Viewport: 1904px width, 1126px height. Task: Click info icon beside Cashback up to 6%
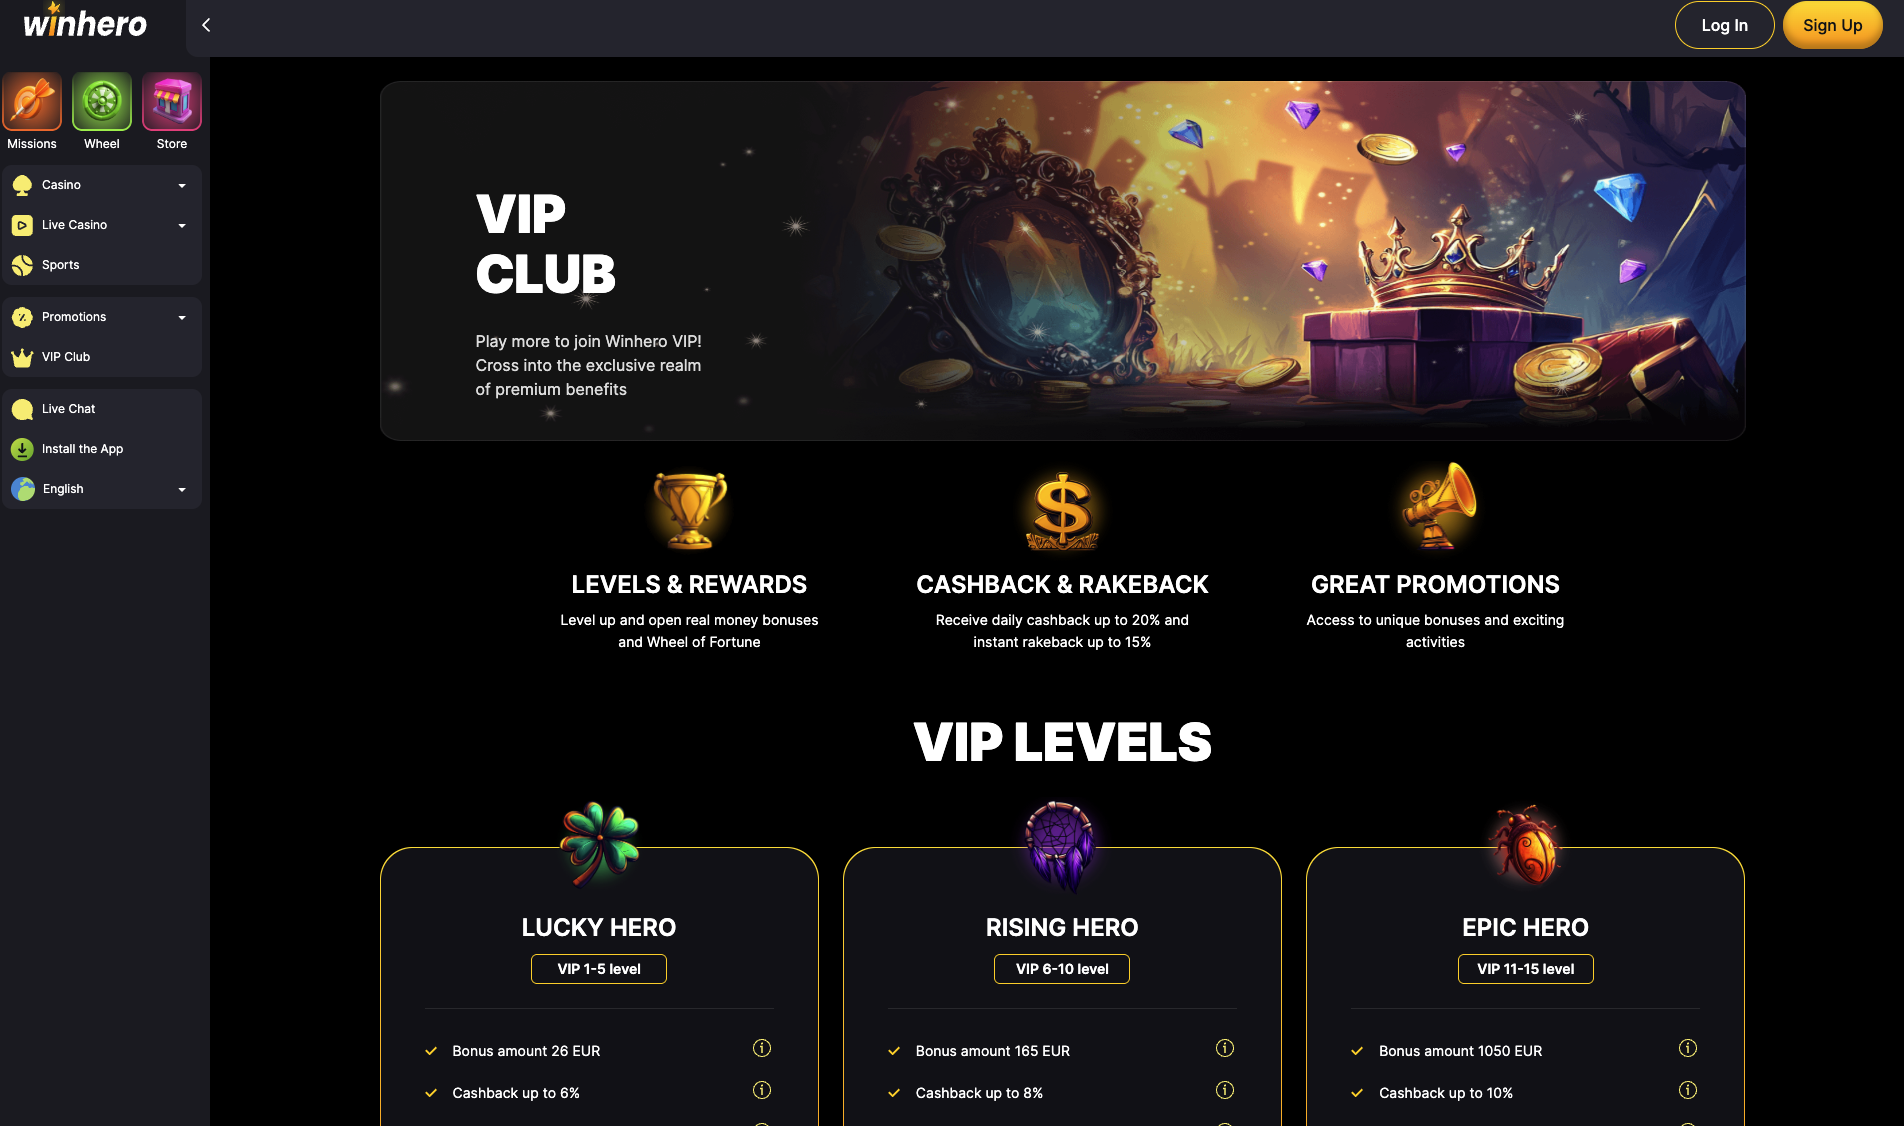pyautogui.click(x=762, y=1090)
